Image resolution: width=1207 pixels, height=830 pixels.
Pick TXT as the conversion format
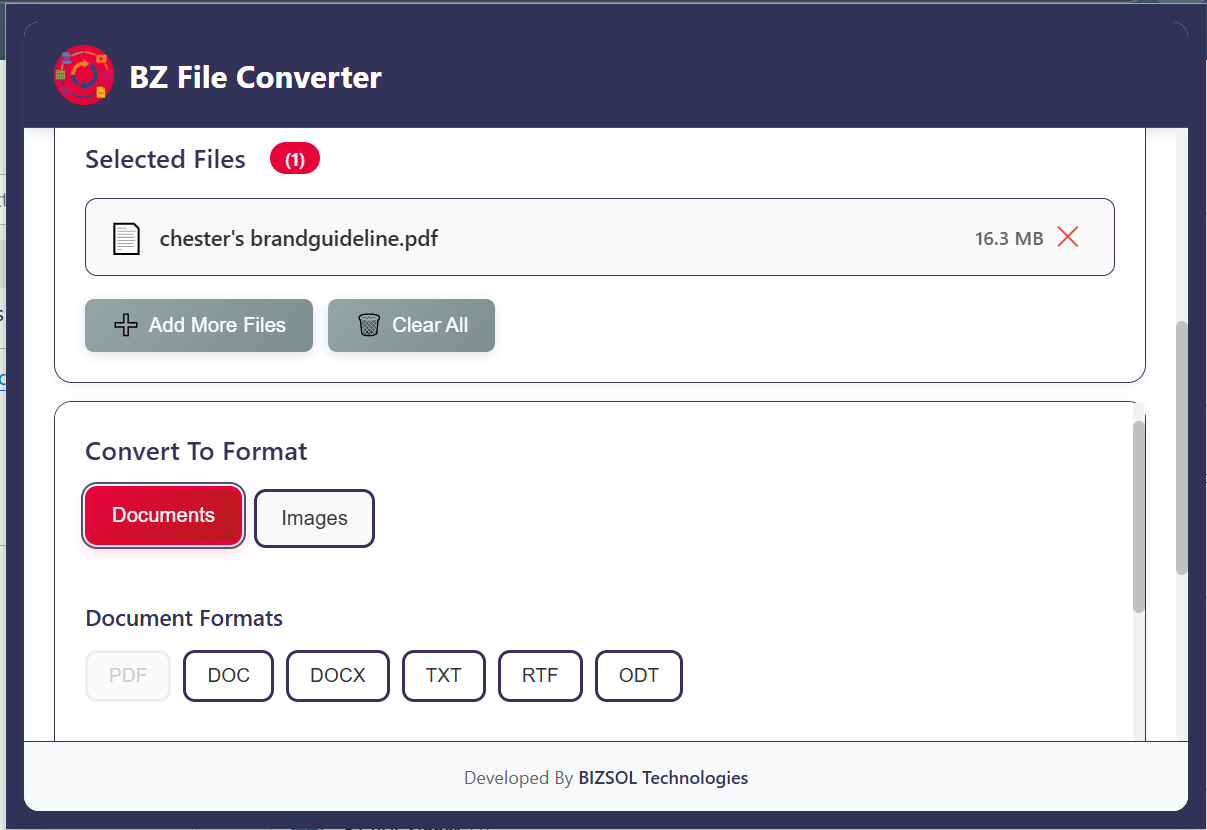pos(443,676)
